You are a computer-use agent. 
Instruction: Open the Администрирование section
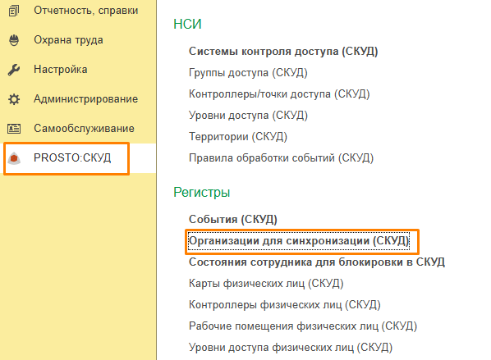86,99
